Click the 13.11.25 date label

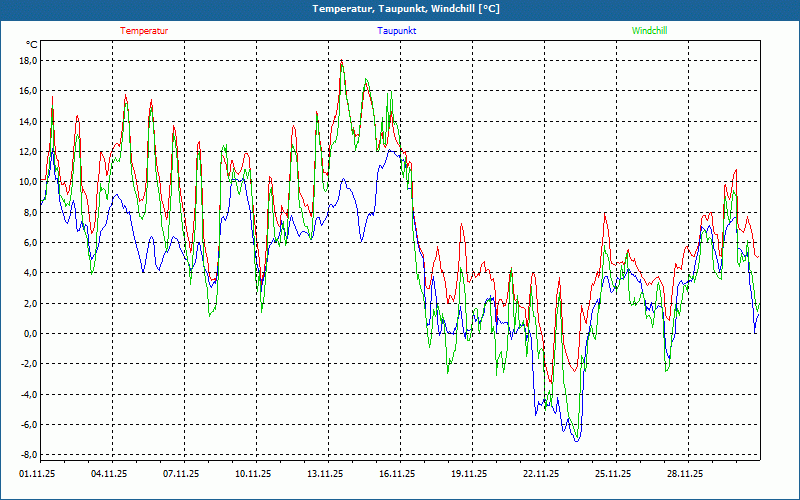pos(326,475)
